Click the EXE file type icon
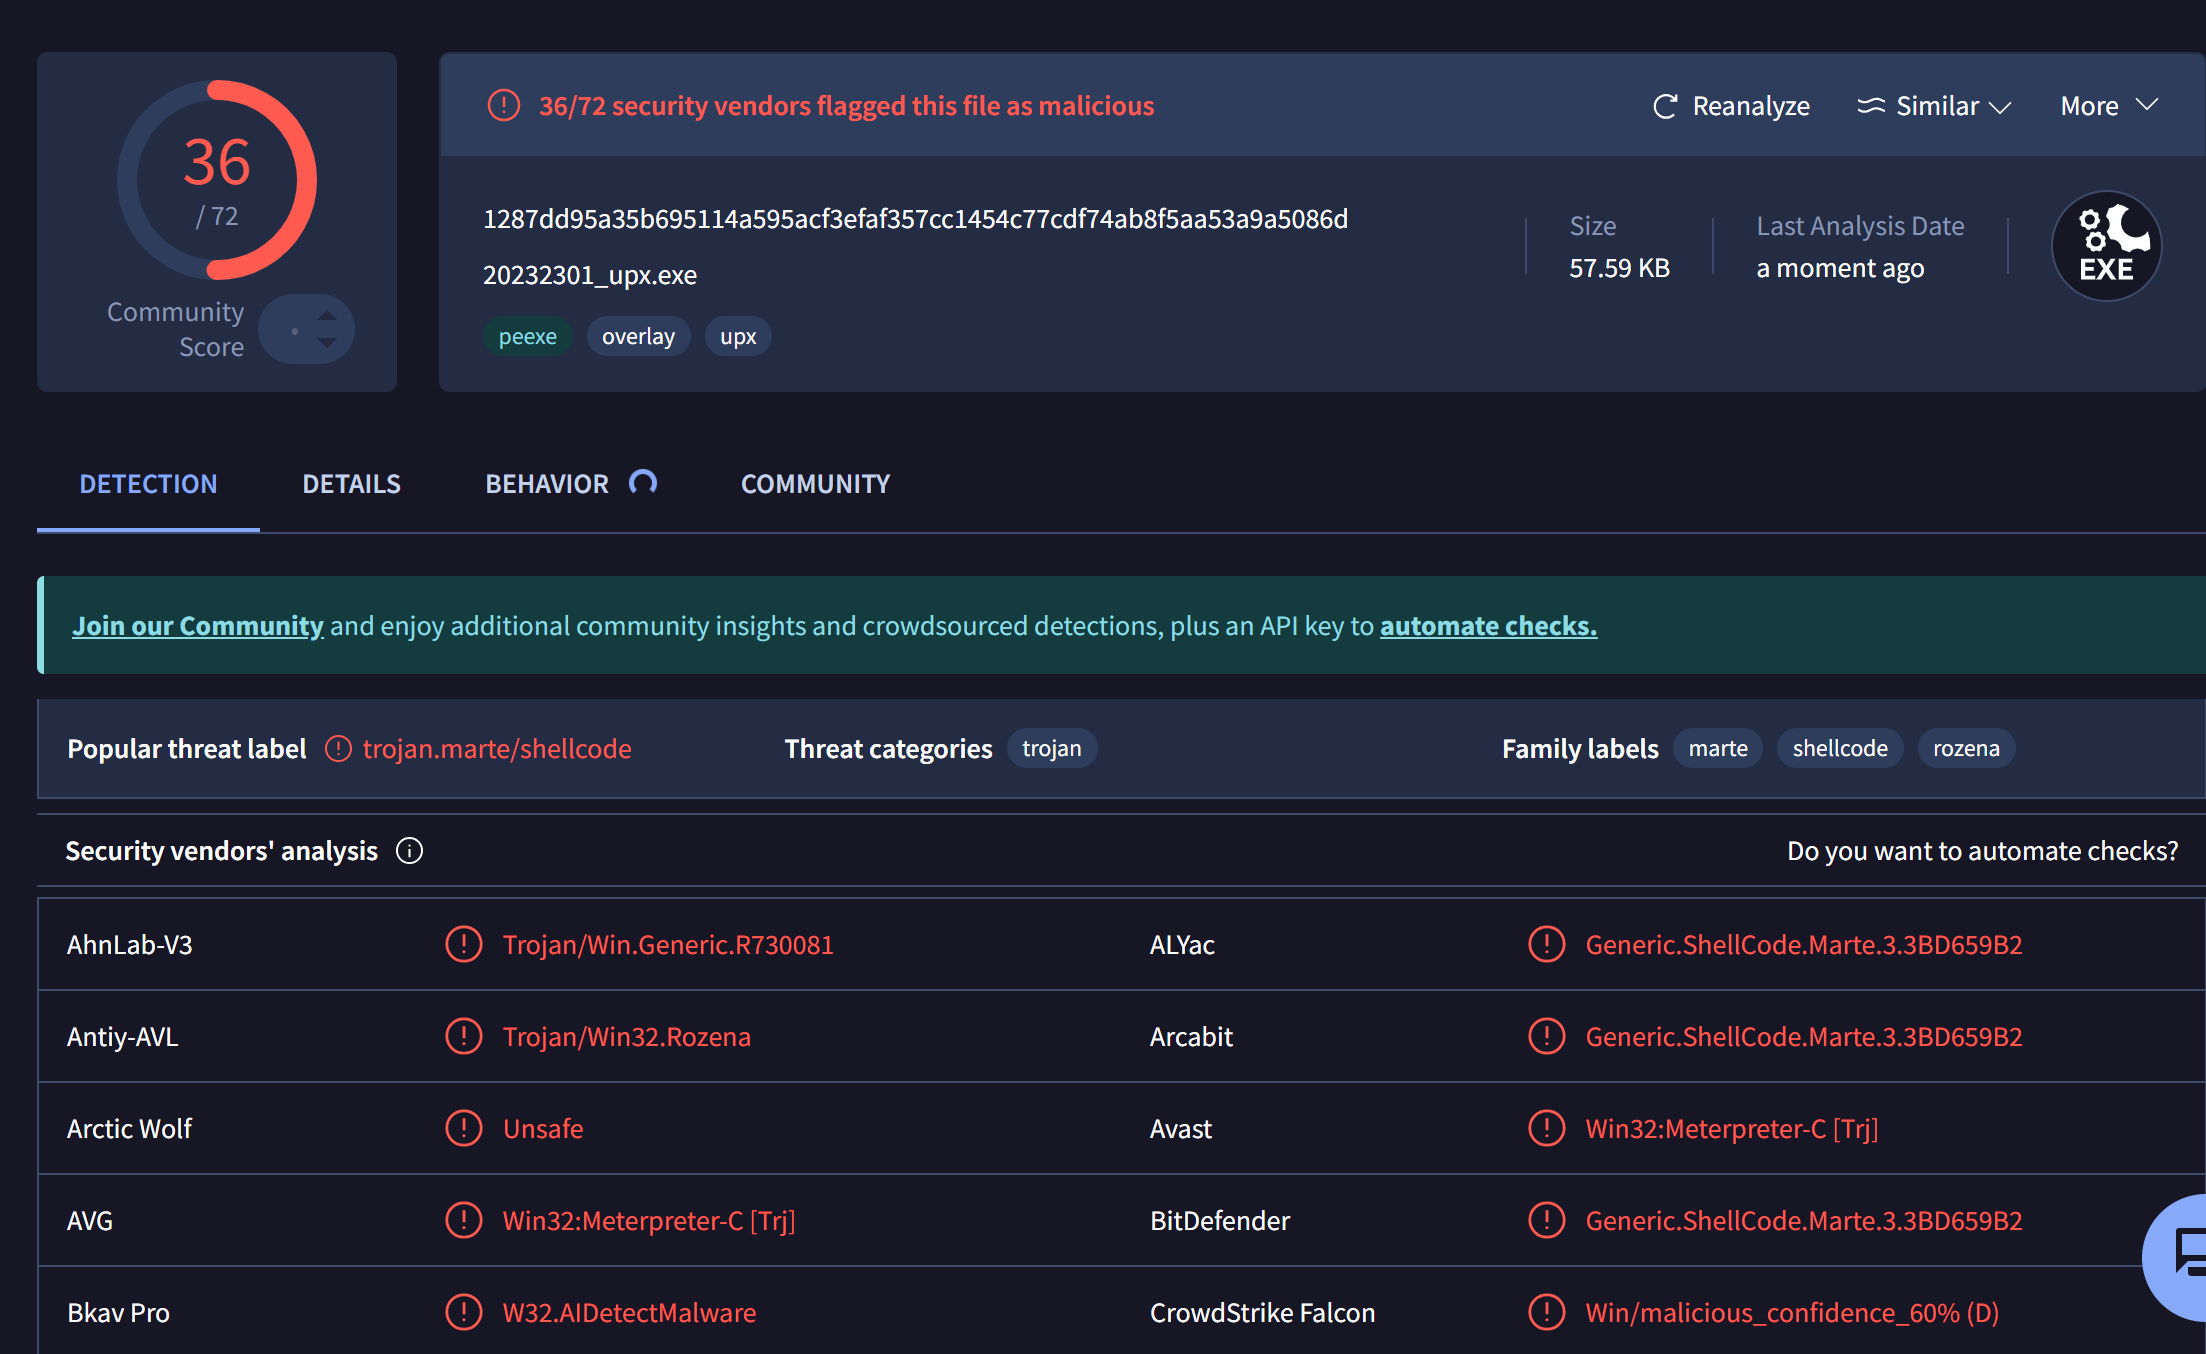Image resolution: width=2206 pixels, height=1354 pixels. pos(2106,246)
